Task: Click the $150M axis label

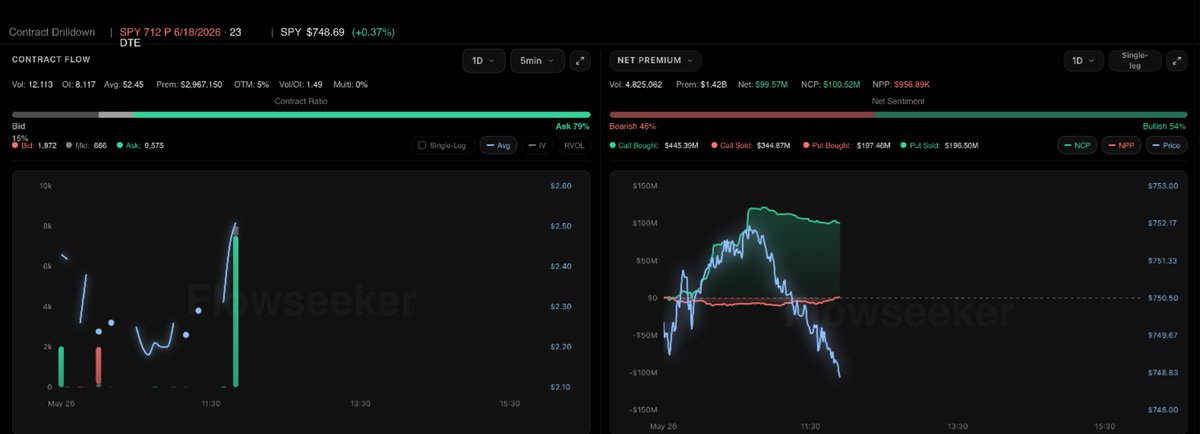Action: click(647, 186)
